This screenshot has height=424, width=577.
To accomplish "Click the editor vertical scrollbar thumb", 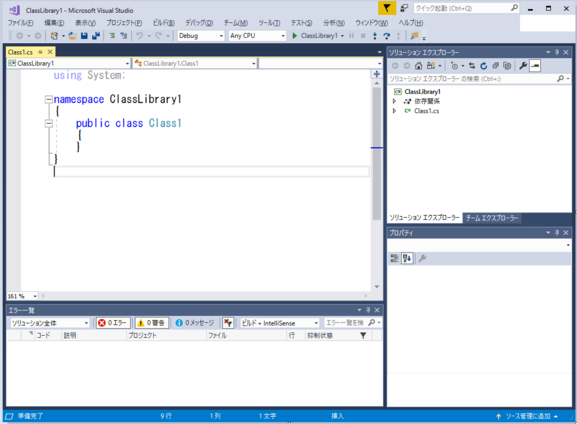I will tap(376, 153).
